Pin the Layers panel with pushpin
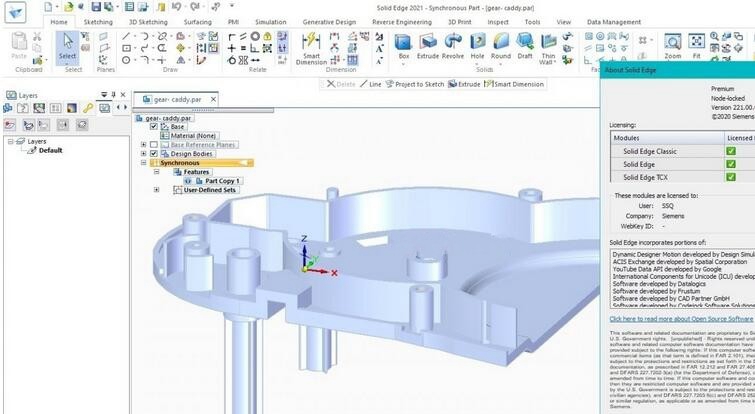 [x=114, y=95]
